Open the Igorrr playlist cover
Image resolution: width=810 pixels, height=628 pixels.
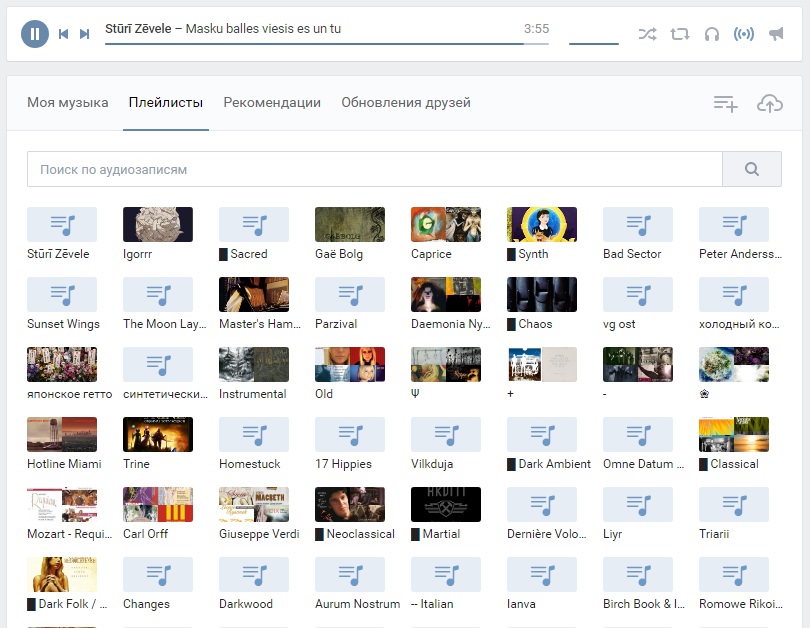pos(158,224)
